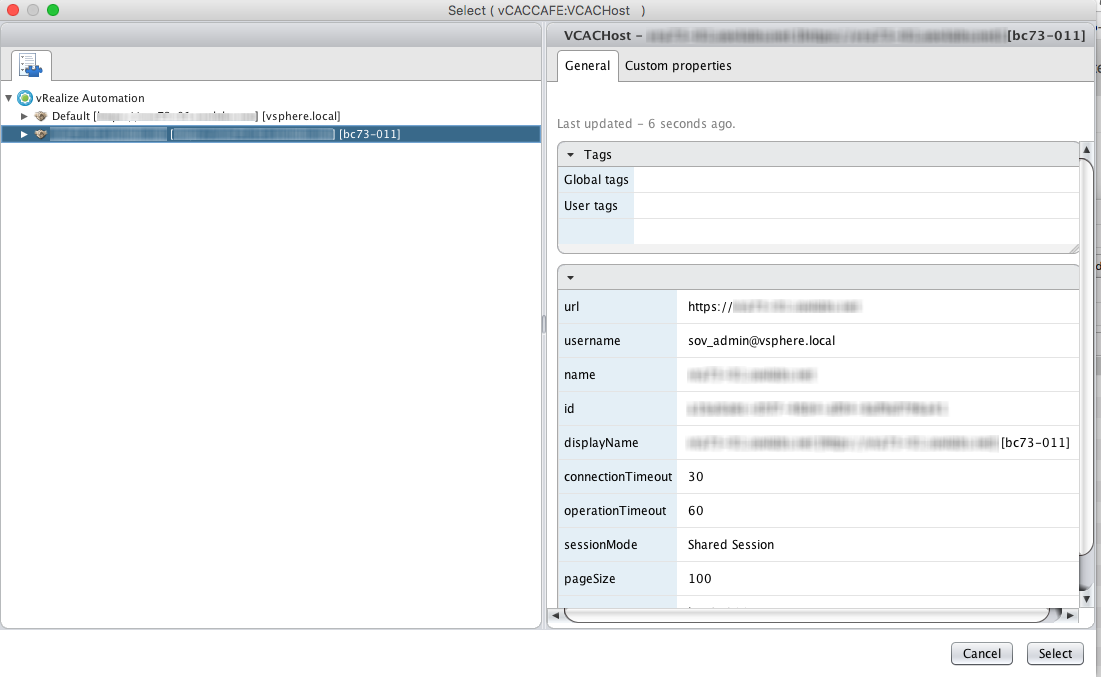Click the username value sov_admin@vsphere.local
This screenshot has width=1101, height=677.
coord(762,341)
